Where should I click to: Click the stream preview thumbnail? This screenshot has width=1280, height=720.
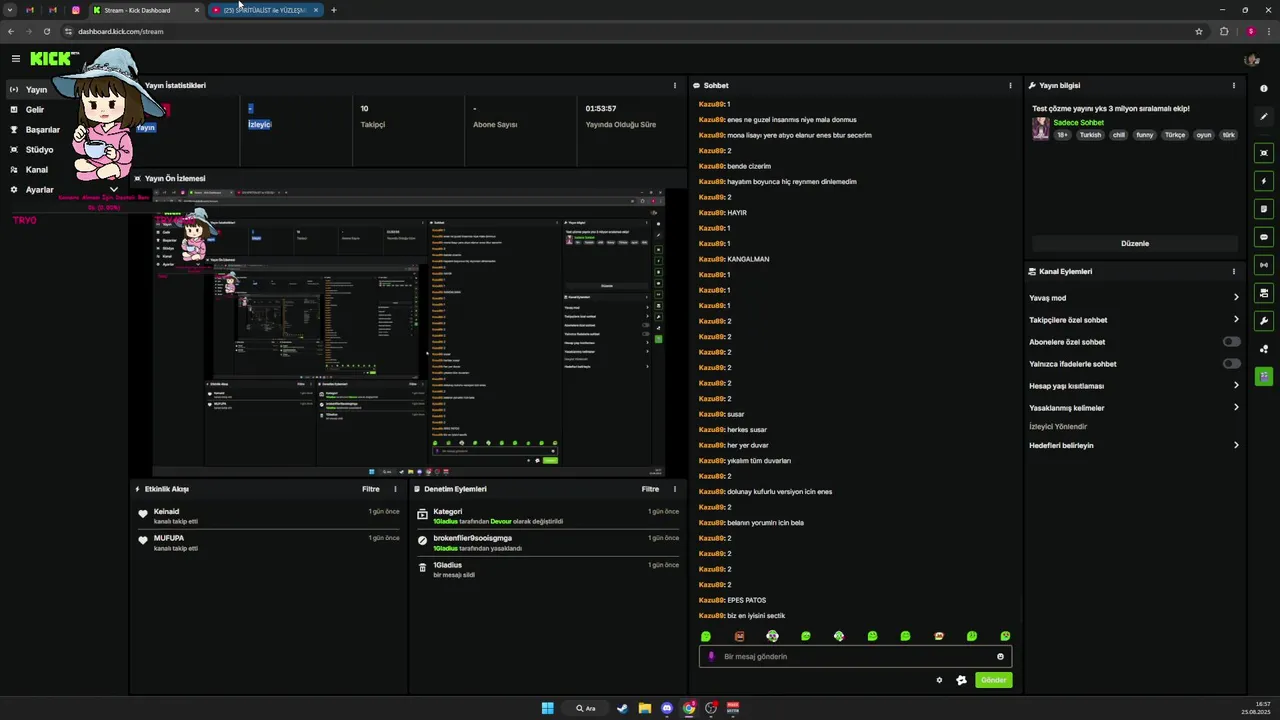click(408, 332)
